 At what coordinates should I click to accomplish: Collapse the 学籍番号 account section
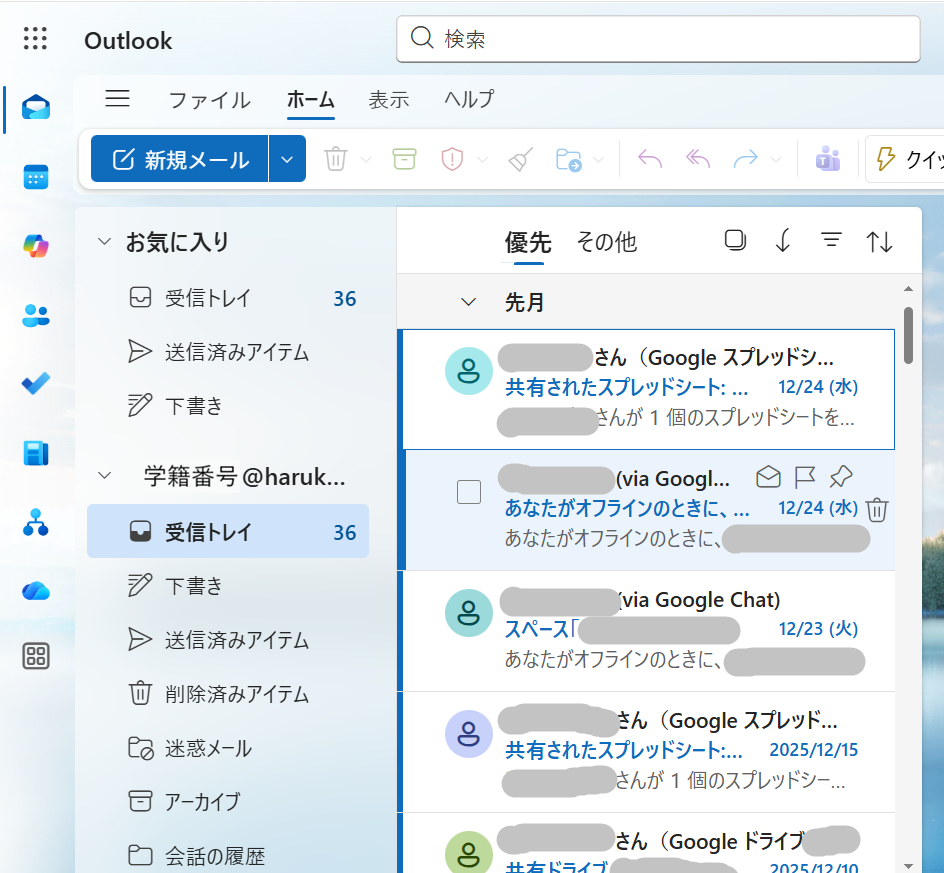click(104, 476)
